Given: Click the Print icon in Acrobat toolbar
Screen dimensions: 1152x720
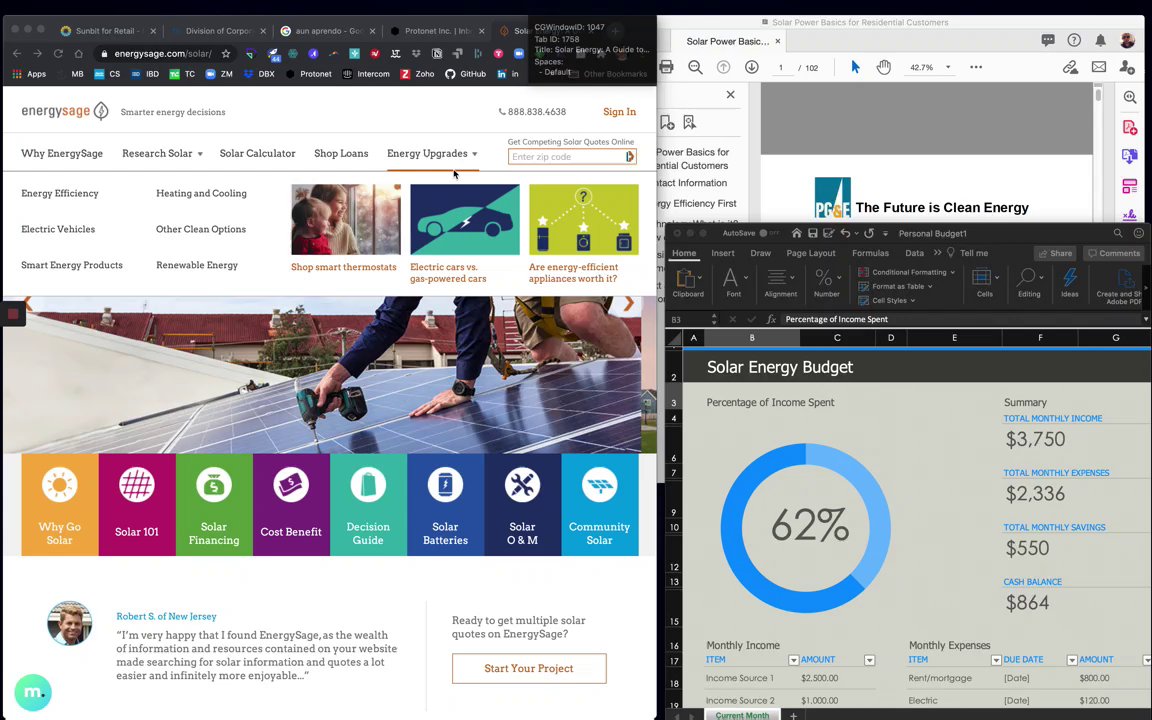Looking at the screenshot, I should (666, 67).
